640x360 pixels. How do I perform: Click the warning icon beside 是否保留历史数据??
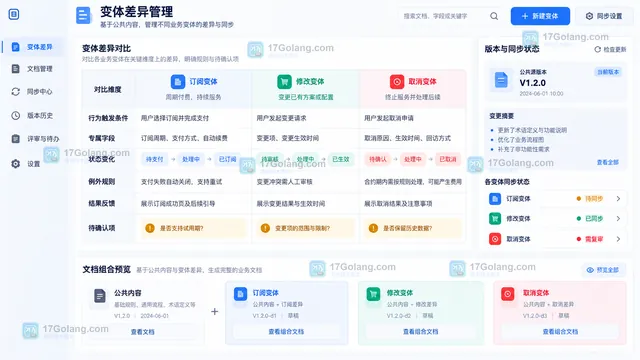point(373,228)
